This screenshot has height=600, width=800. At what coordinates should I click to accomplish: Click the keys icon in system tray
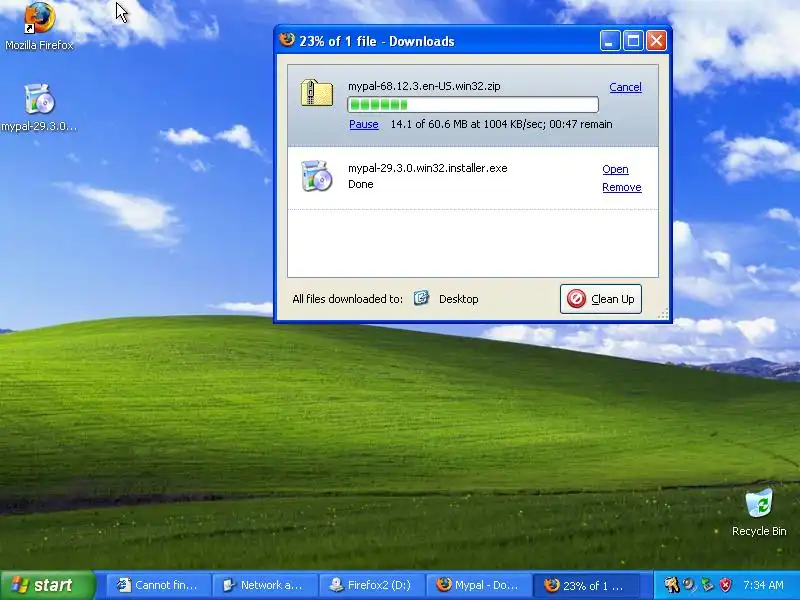coord(671,585)
